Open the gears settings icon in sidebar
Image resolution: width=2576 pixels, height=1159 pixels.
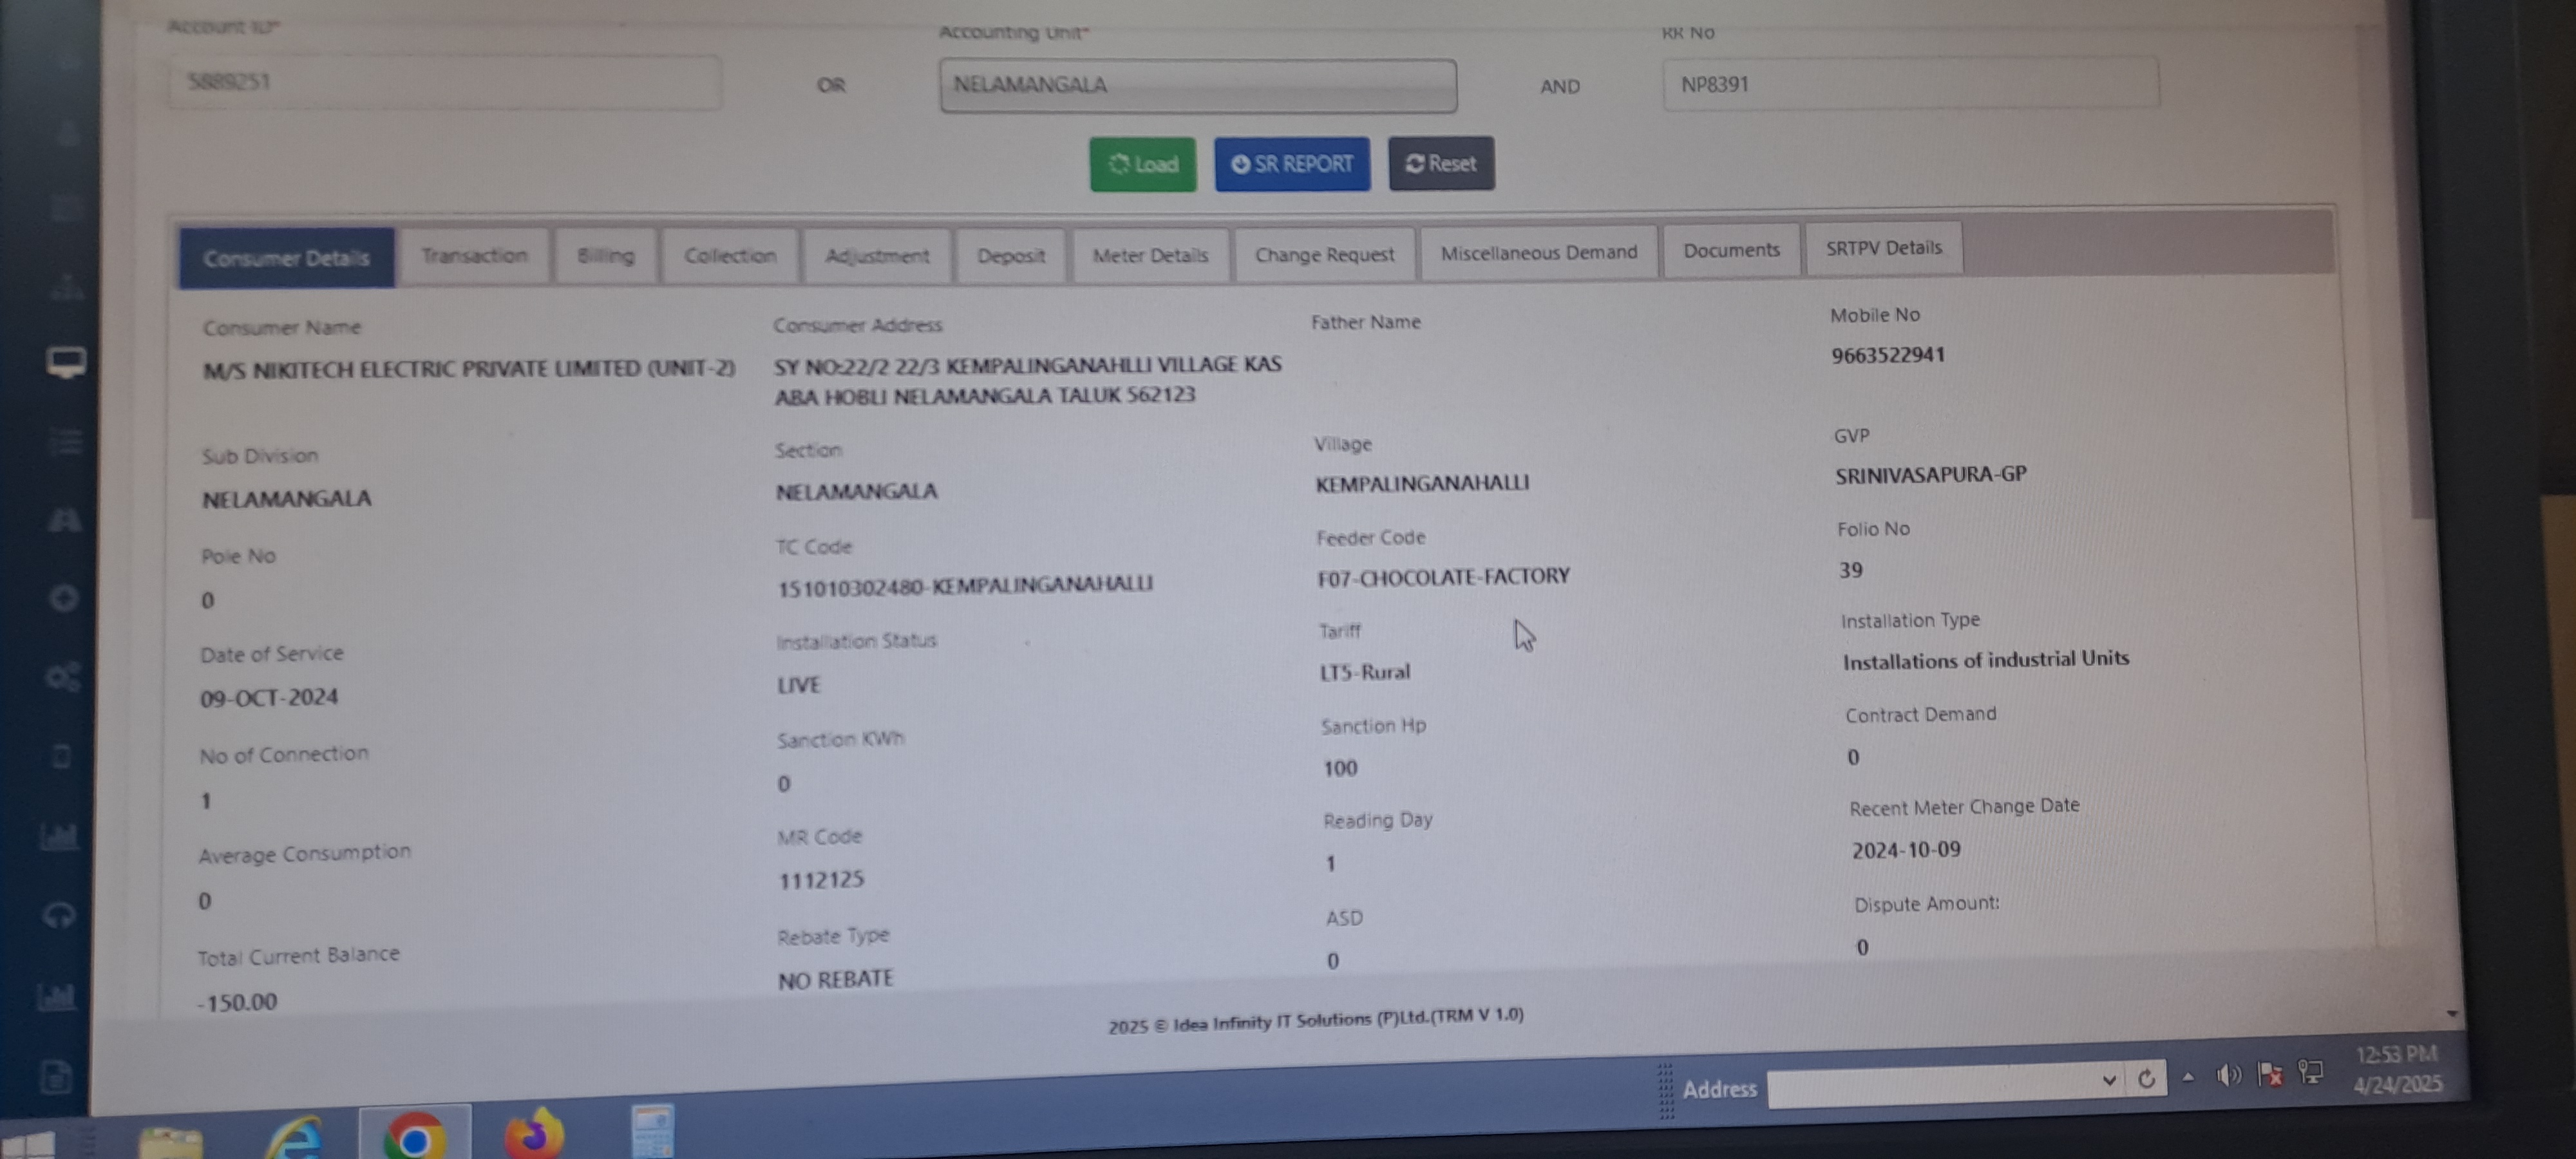coord(63,677)
